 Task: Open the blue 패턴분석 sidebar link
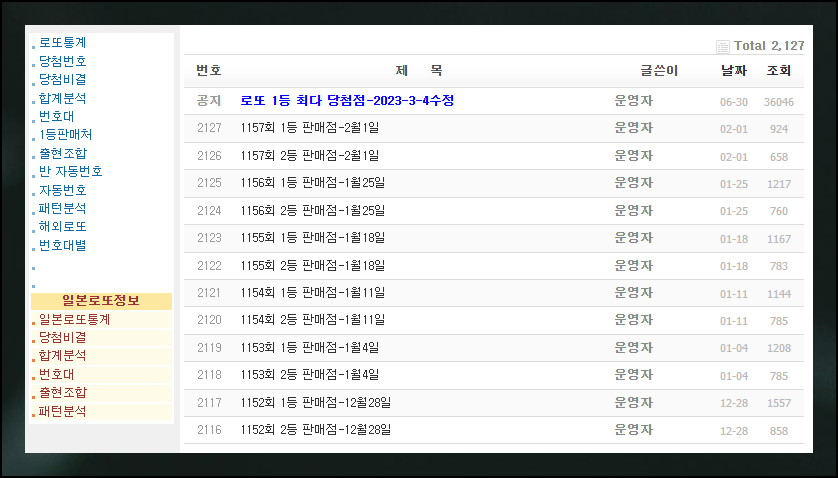(63, 208)
